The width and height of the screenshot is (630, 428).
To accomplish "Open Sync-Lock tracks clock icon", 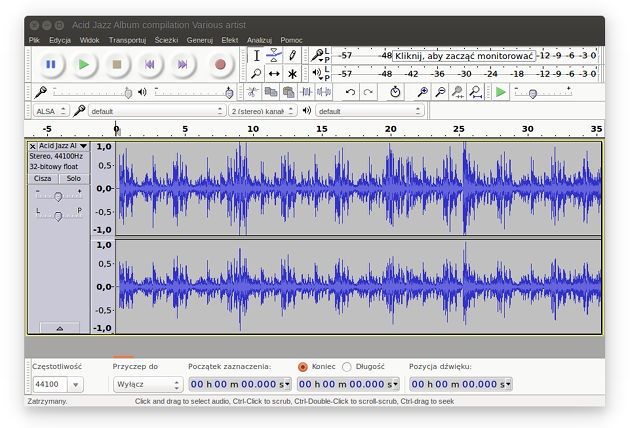I will (395, 92).
